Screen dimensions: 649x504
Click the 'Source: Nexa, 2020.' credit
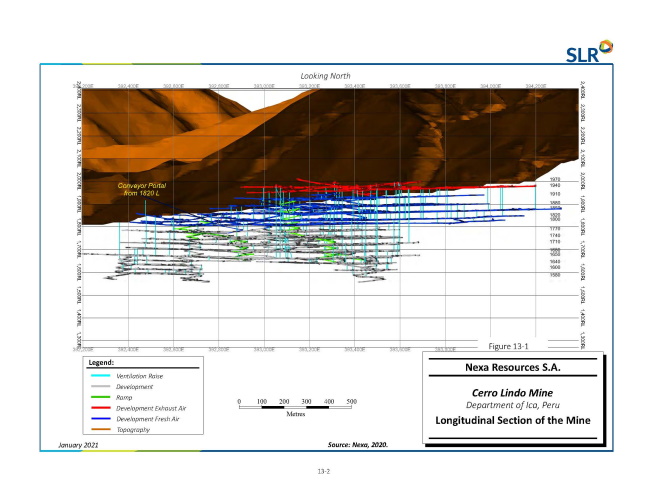(x=358, y=445)
